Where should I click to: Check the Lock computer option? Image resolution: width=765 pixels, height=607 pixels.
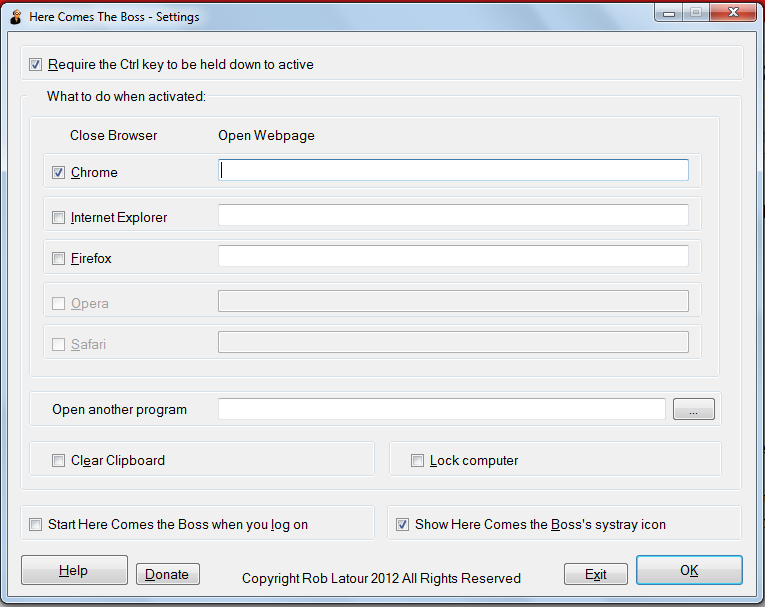[x=417, y=460]
